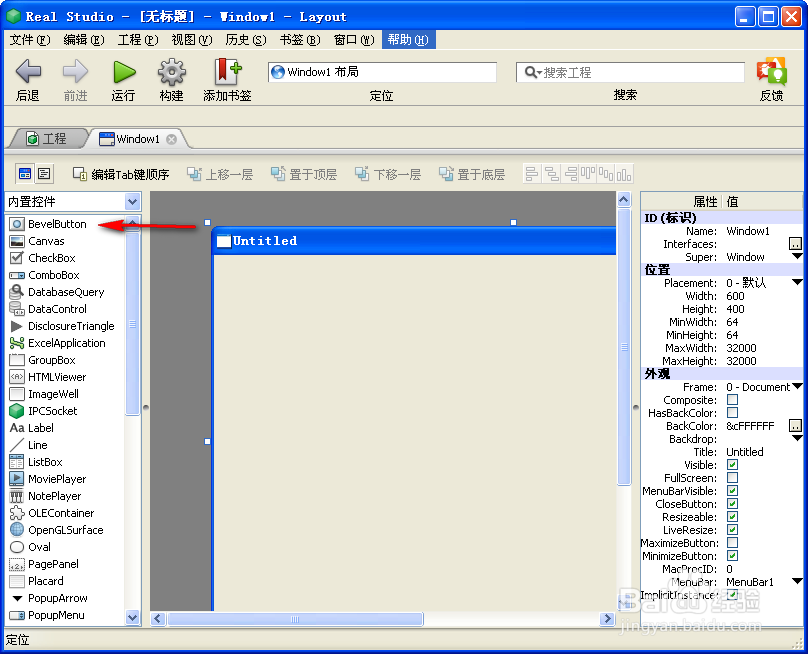Select the ExcelApplication control
The image size is (808, 654).
click(66, 343)
